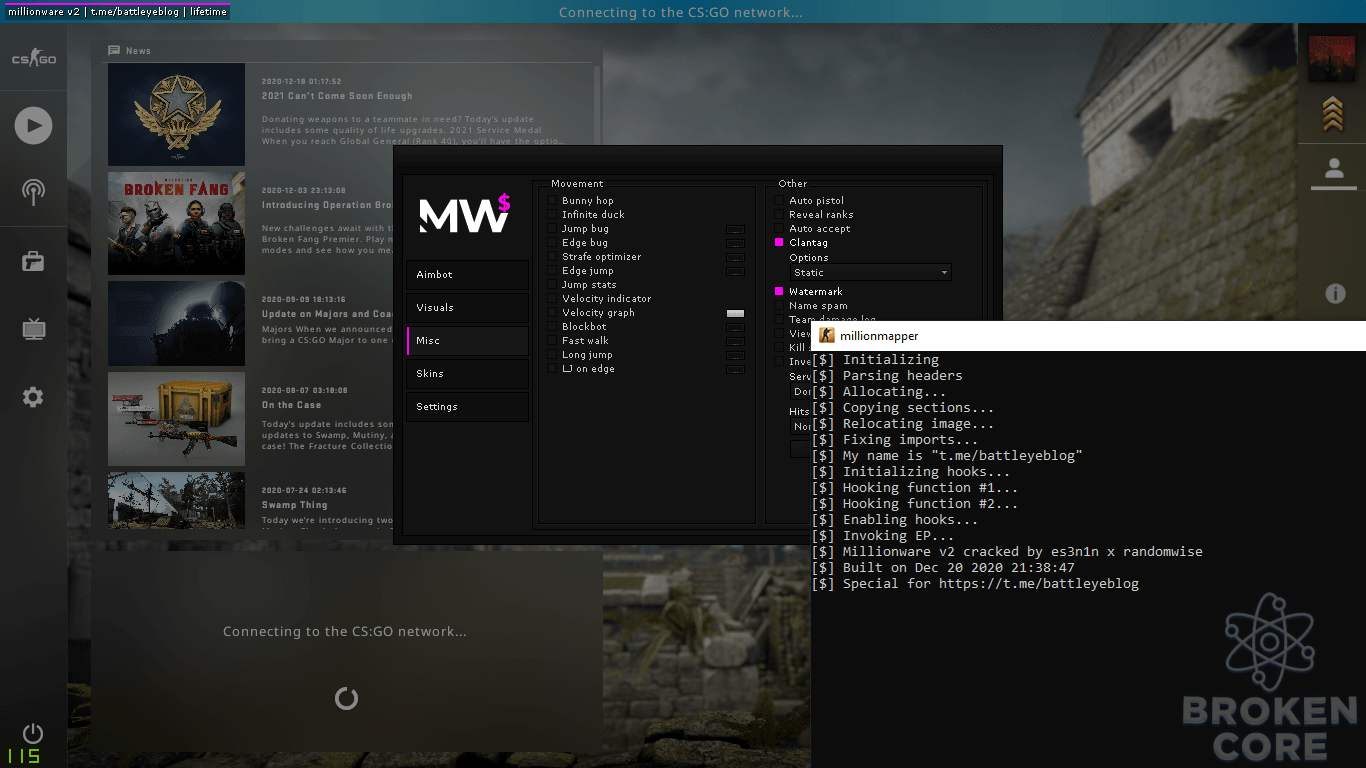Switch to the Aimbot tab
The width and height of the screenshot is (1366, 768).
pos(468,275)
